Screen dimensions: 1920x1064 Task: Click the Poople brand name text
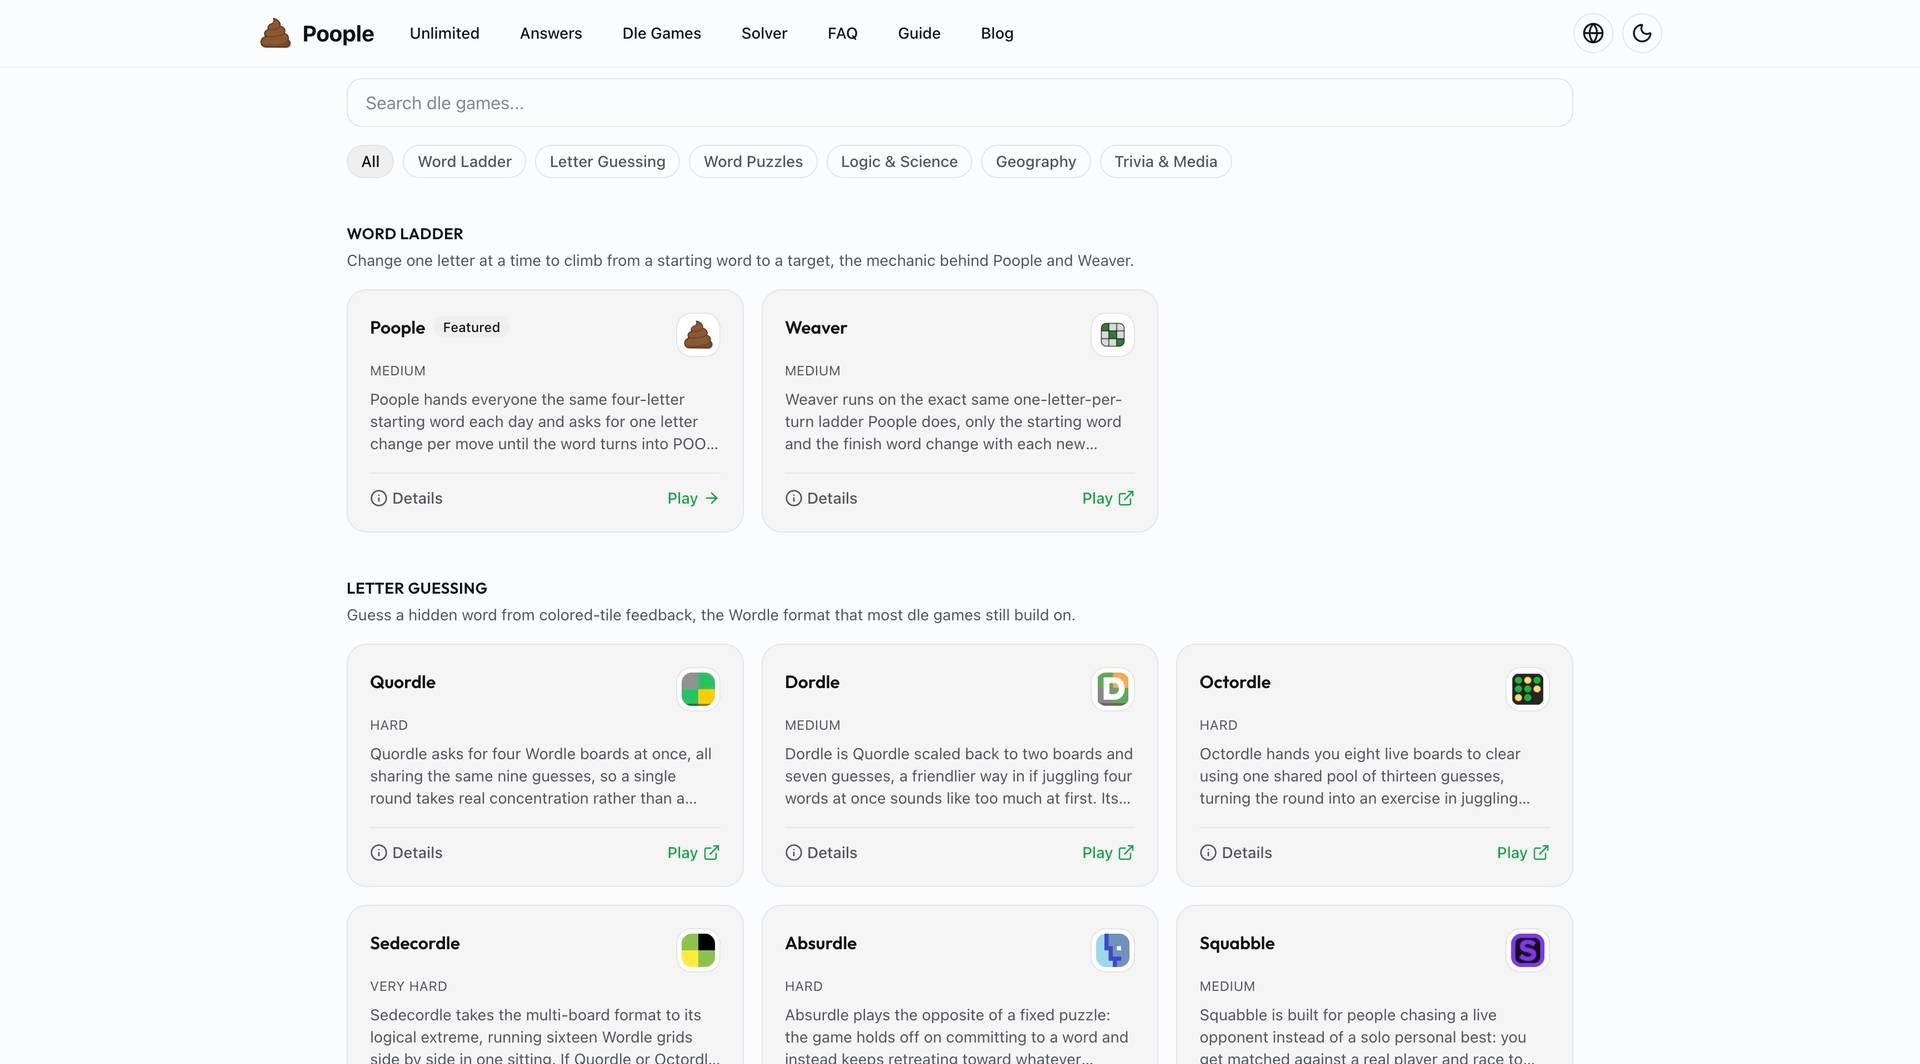pos(338,33)
